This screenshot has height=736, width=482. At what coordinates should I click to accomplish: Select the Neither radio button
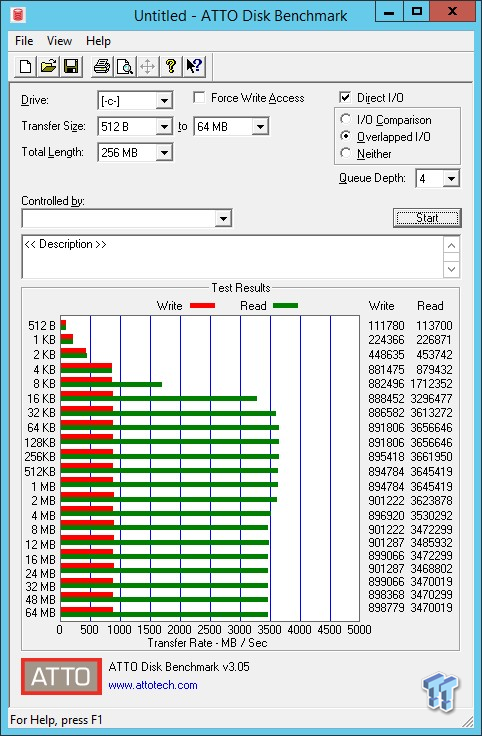tap(345, 153)
